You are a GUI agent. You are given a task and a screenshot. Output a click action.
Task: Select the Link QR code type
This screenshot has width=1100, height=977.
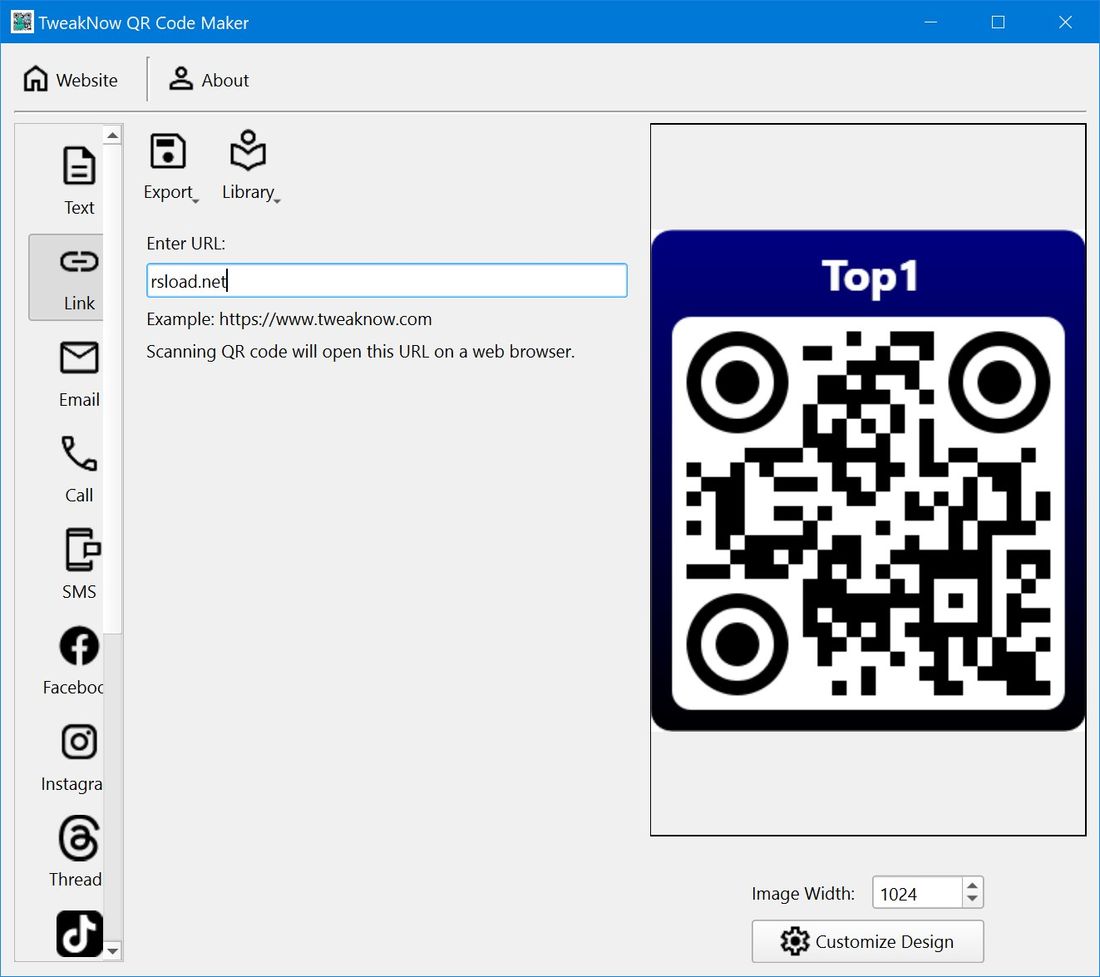(x=79, y=275)
